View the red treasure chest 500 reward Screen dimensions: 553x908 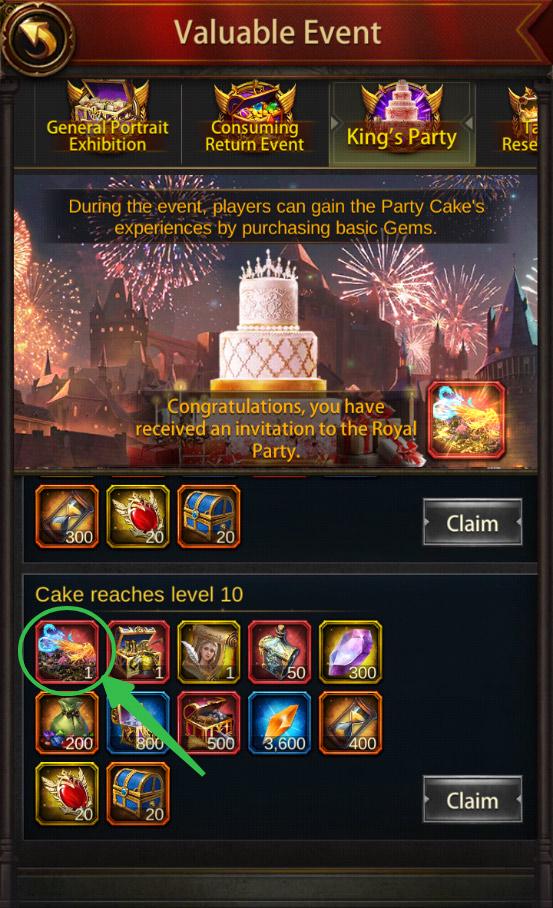(208, 723)
